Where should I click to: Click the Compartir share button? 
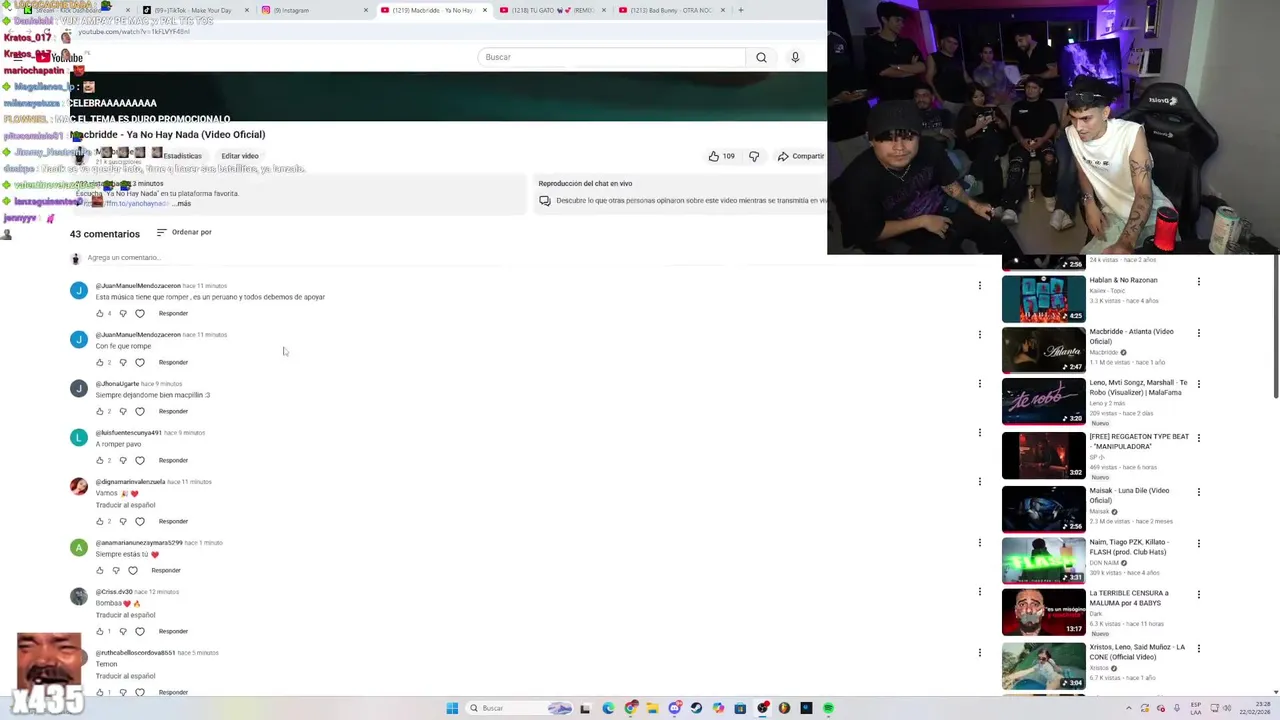801,156
